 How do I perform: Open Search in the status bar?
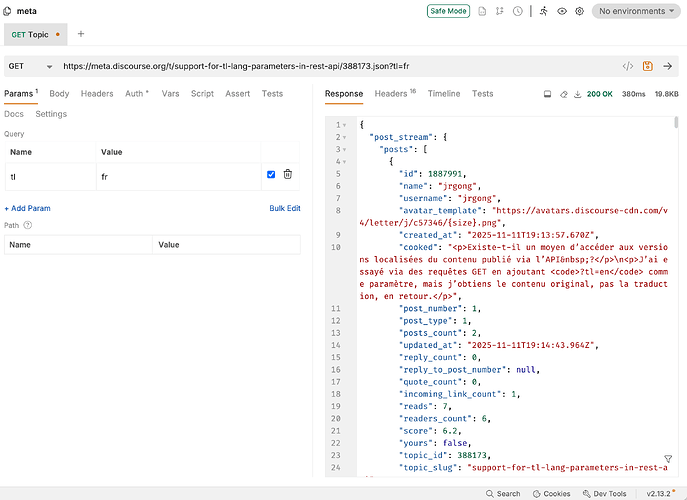tap(503, 493)
